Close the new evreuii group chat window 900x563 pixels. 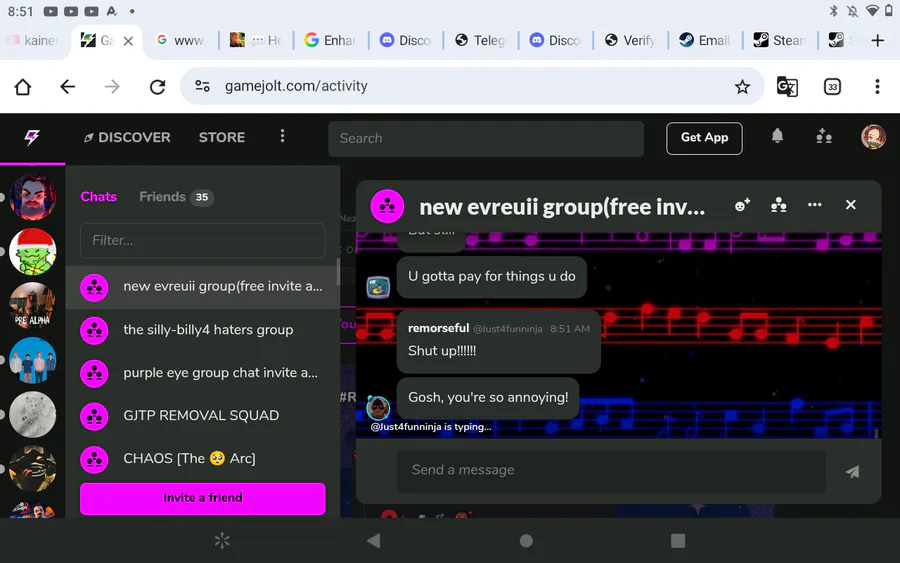(851, 205)
